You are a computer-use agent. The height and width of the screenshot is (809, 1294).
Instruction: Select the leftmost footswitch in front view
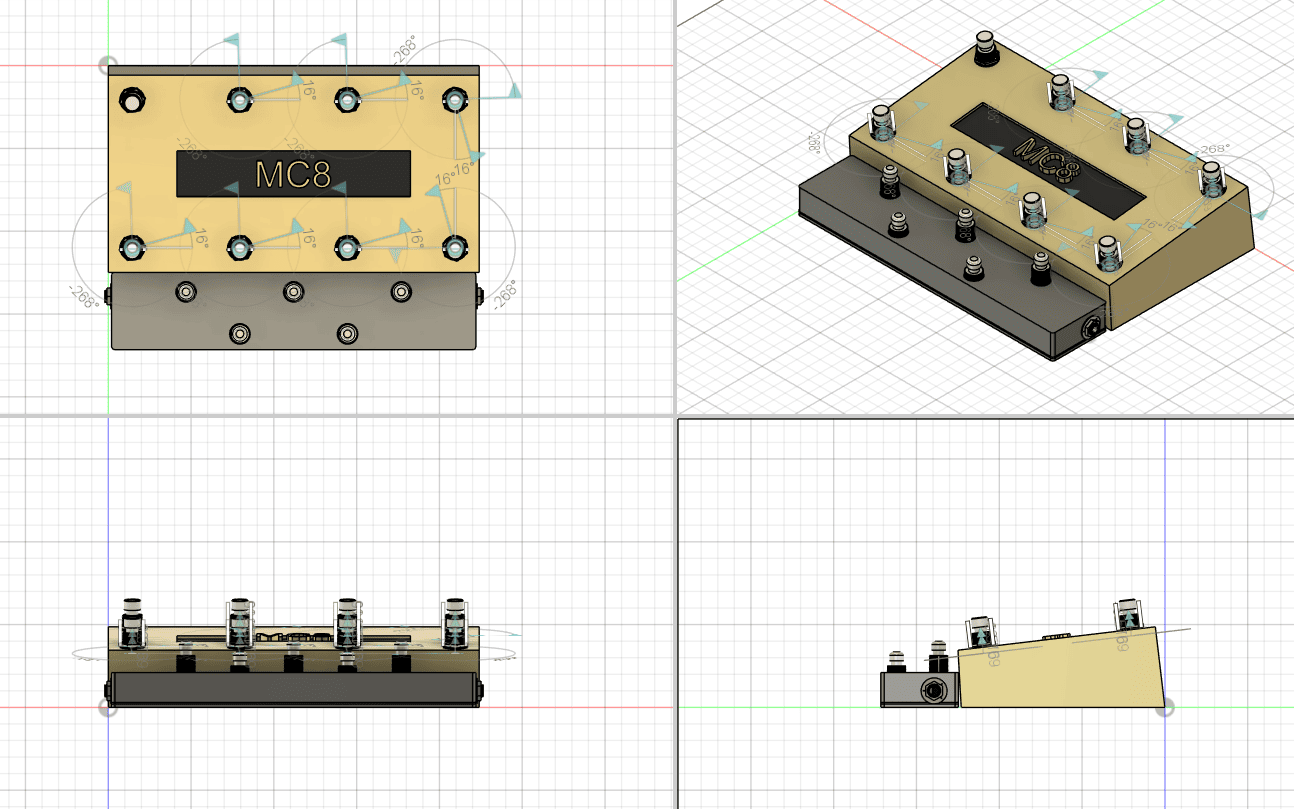132,622
